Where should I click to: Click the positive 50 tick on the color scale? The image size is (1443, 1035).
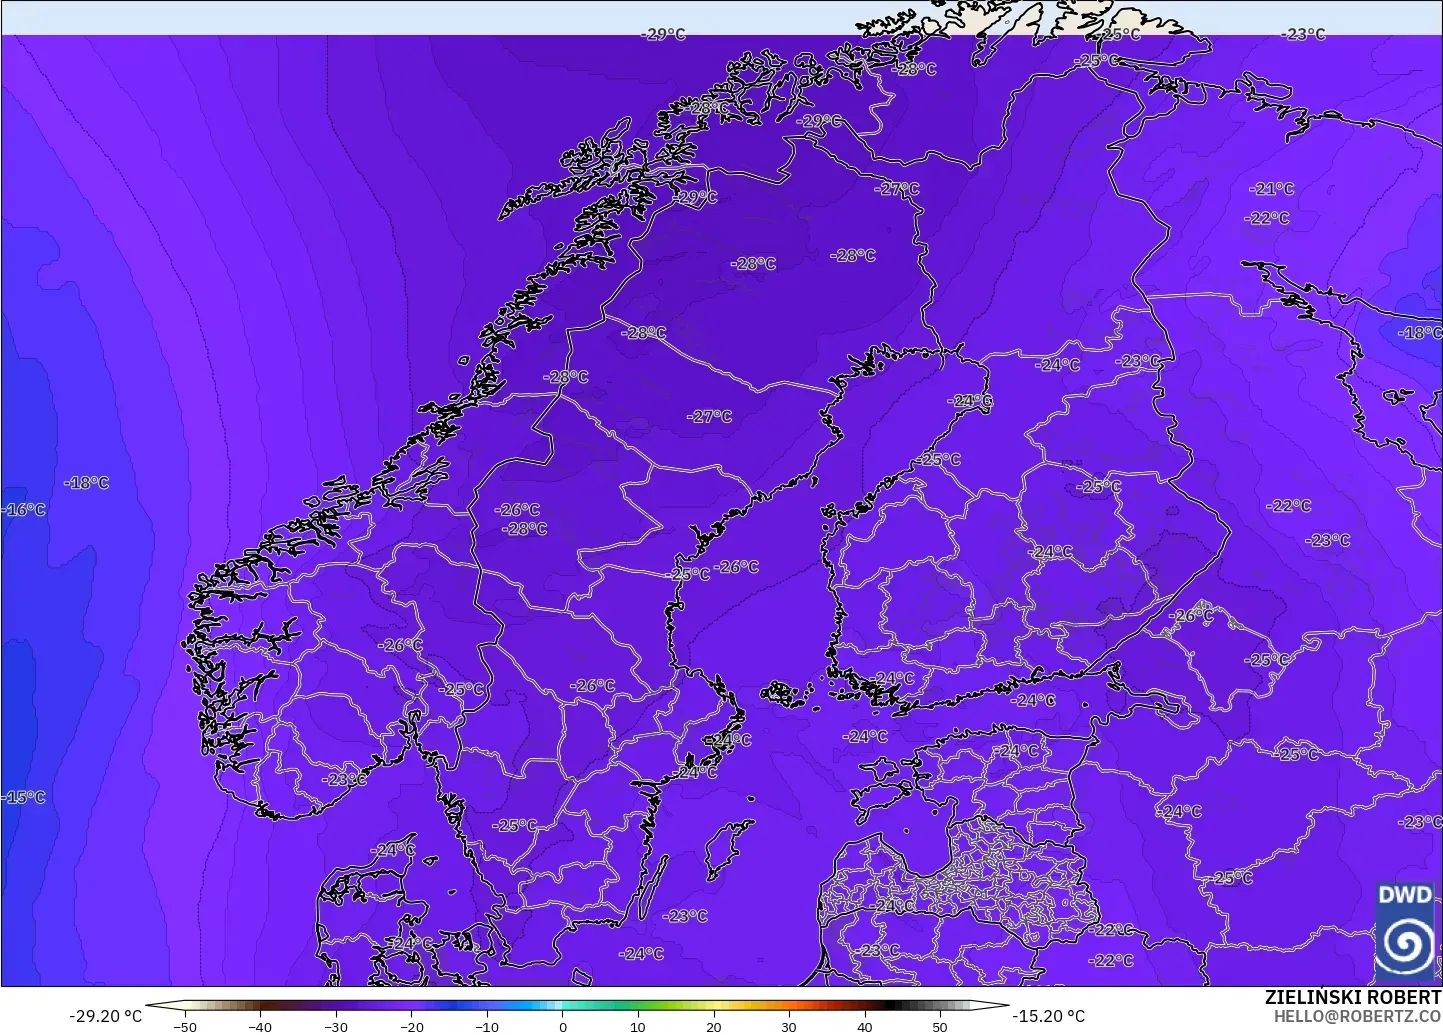(x=940, y=1026)
